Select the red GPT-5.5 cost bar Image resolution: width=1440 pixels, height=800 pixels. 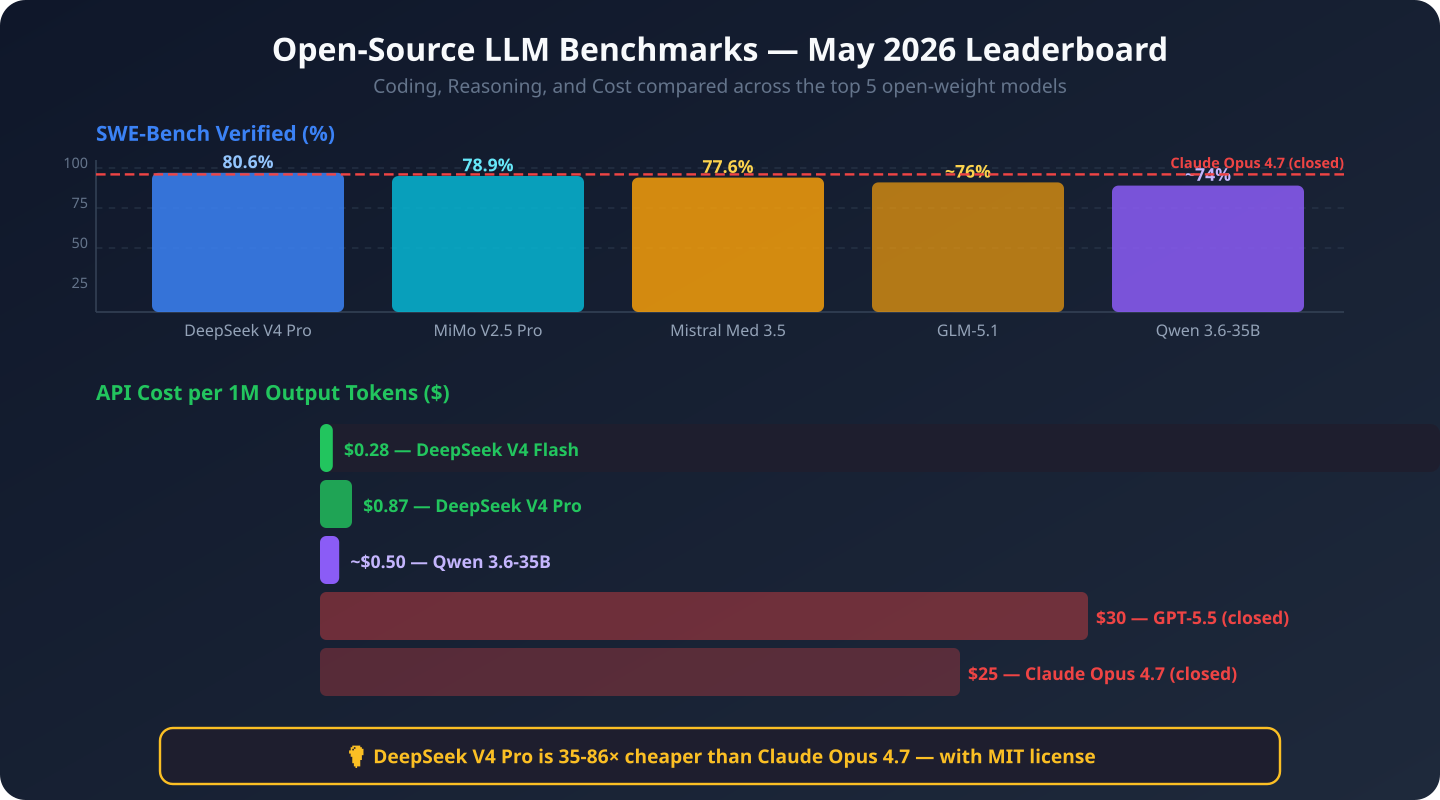tap(704, 616)
